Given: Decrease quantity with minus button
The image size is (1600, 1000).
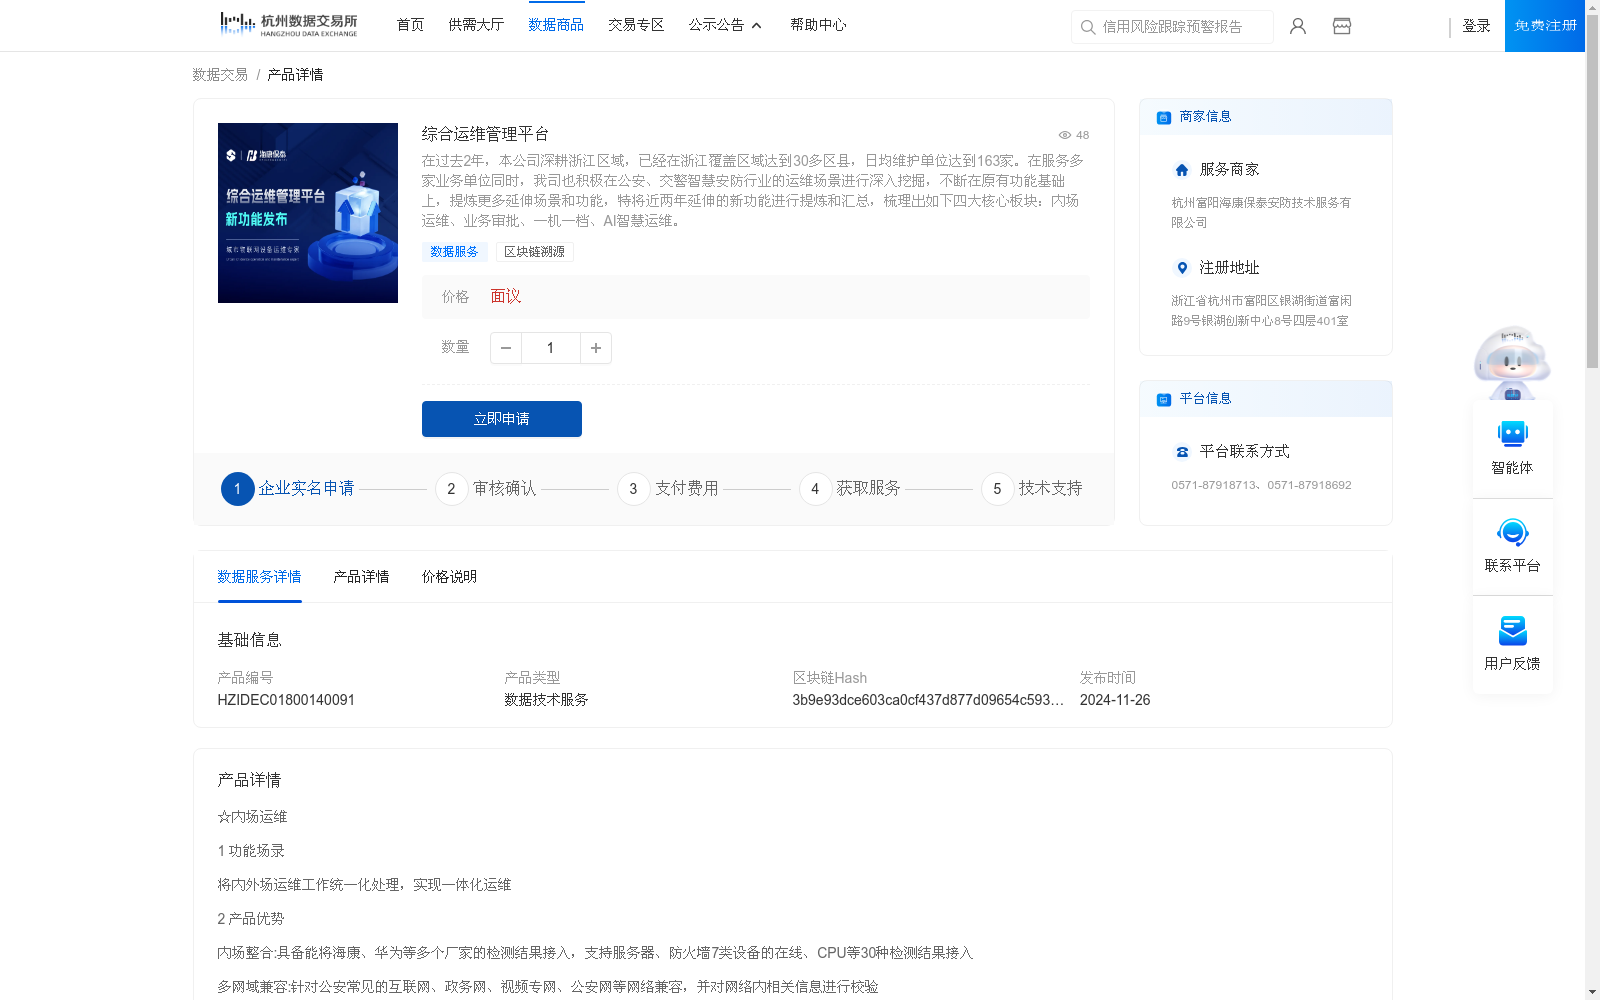Looking at the screenshot, I should click(506, 348).
